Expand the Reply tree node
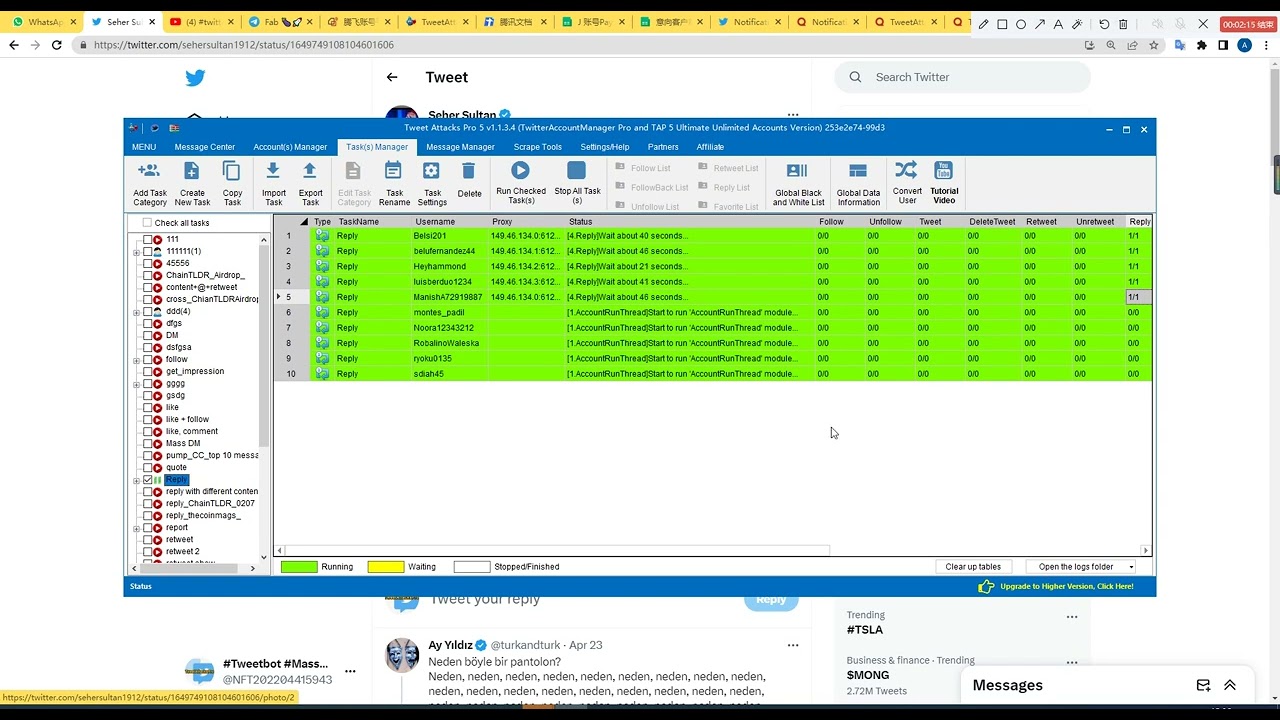 tap(136, 481)
